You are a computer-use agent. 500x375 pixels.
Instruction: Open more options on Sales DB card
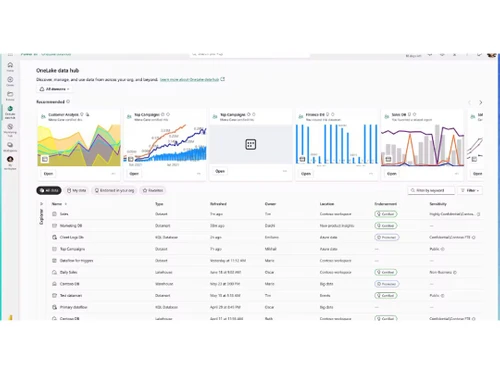tap(457, 174)
